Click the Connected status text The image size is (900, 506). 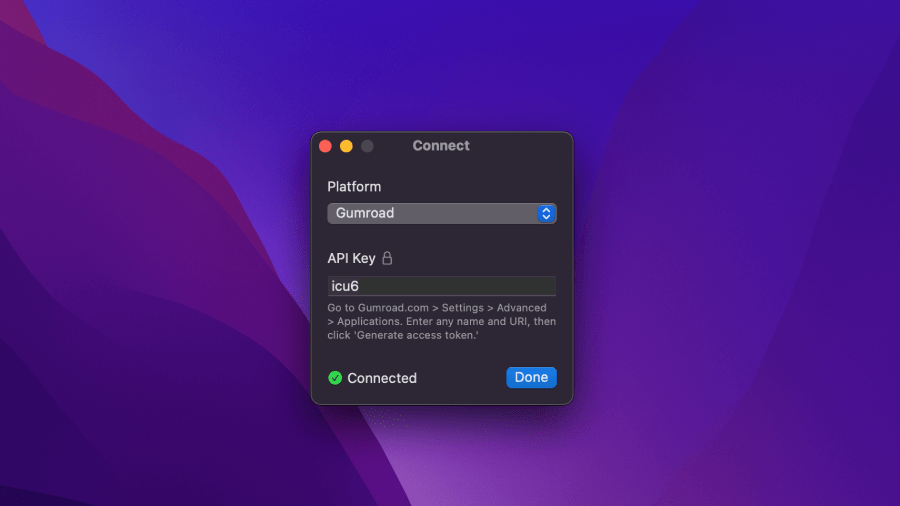382,378
